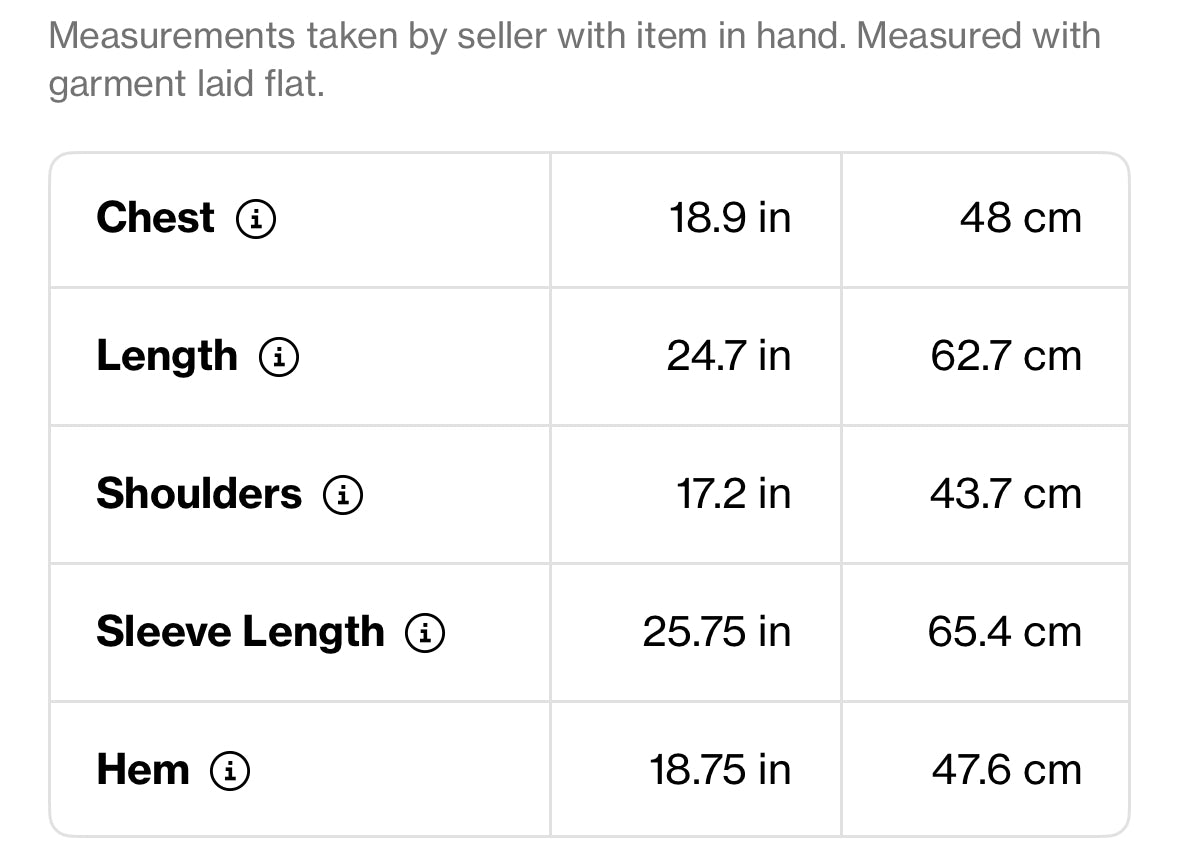Tap the Sleeve Length info icon
This screenshot has width=1179, height=868.
425,633
